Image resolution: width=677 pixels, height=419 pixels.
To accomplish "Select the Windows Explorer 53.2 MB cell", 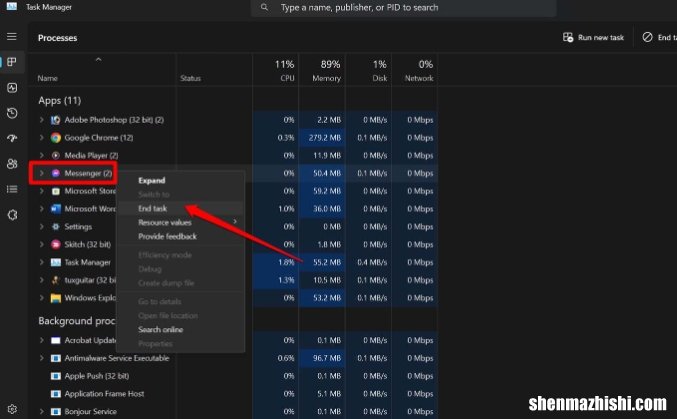I will pos(323,298).
